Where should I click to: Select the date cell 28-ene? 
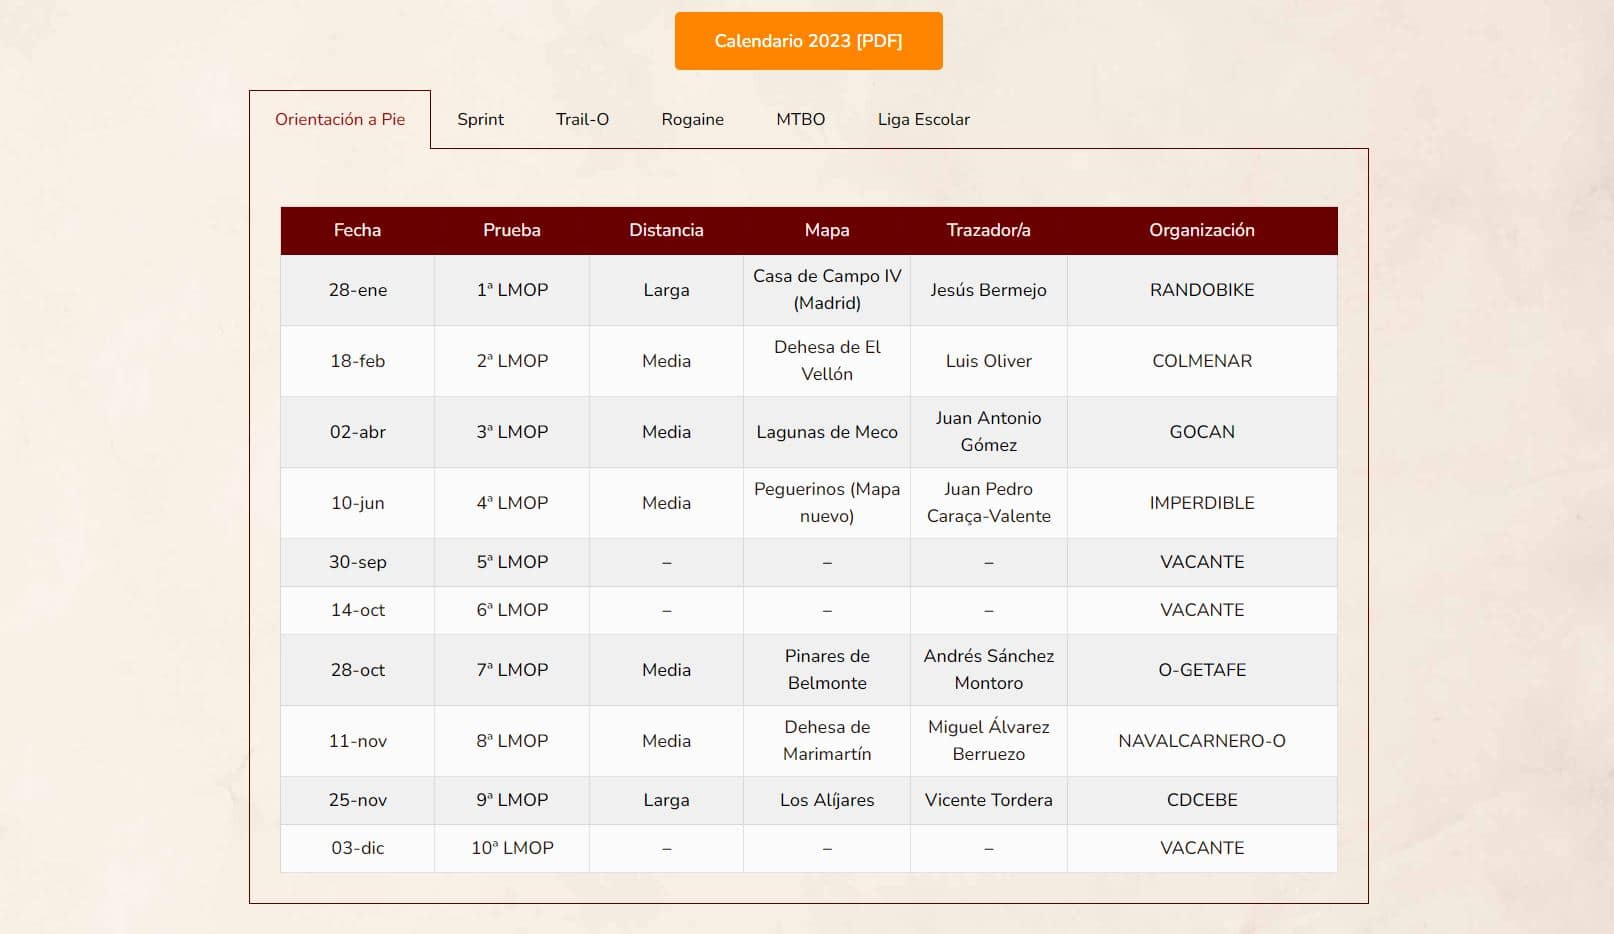[357, 290]
